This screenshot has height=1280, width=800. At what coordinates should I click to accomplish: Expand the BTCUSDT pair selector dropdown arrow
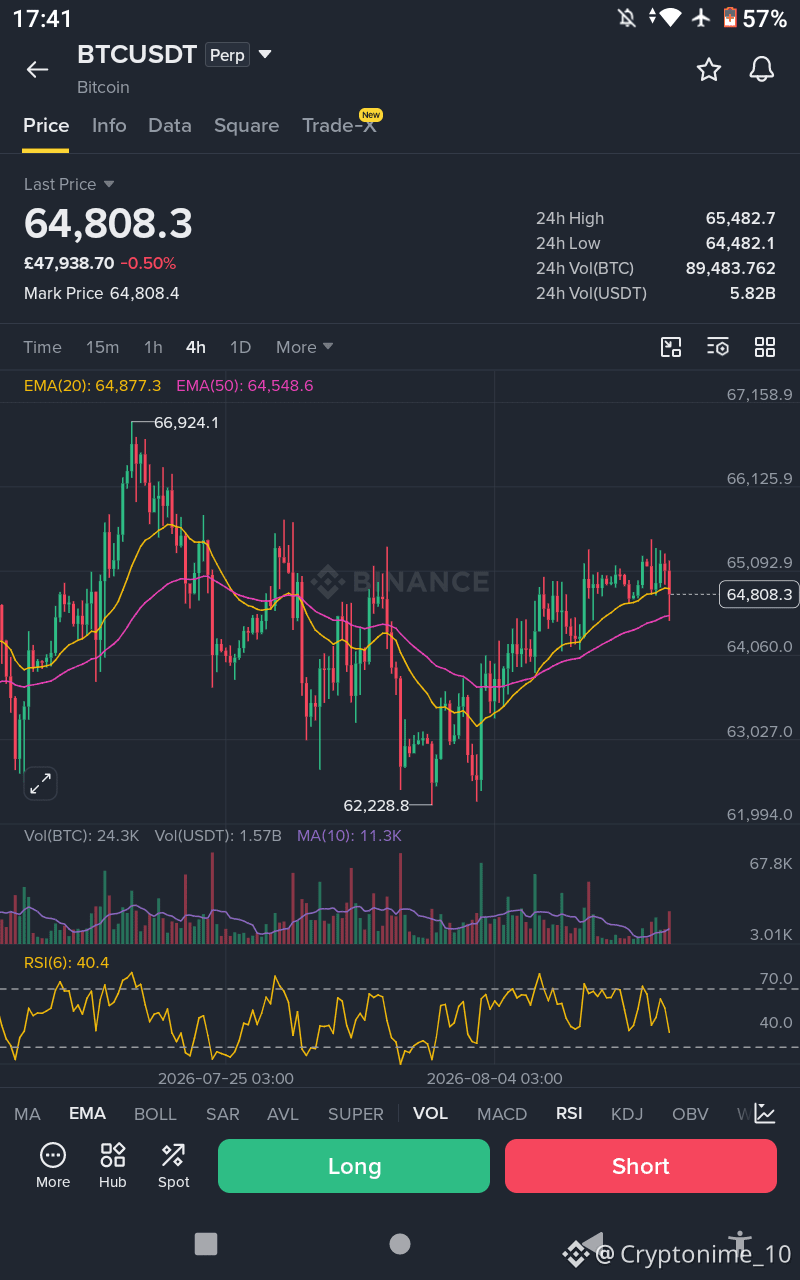tap(265, 54)
